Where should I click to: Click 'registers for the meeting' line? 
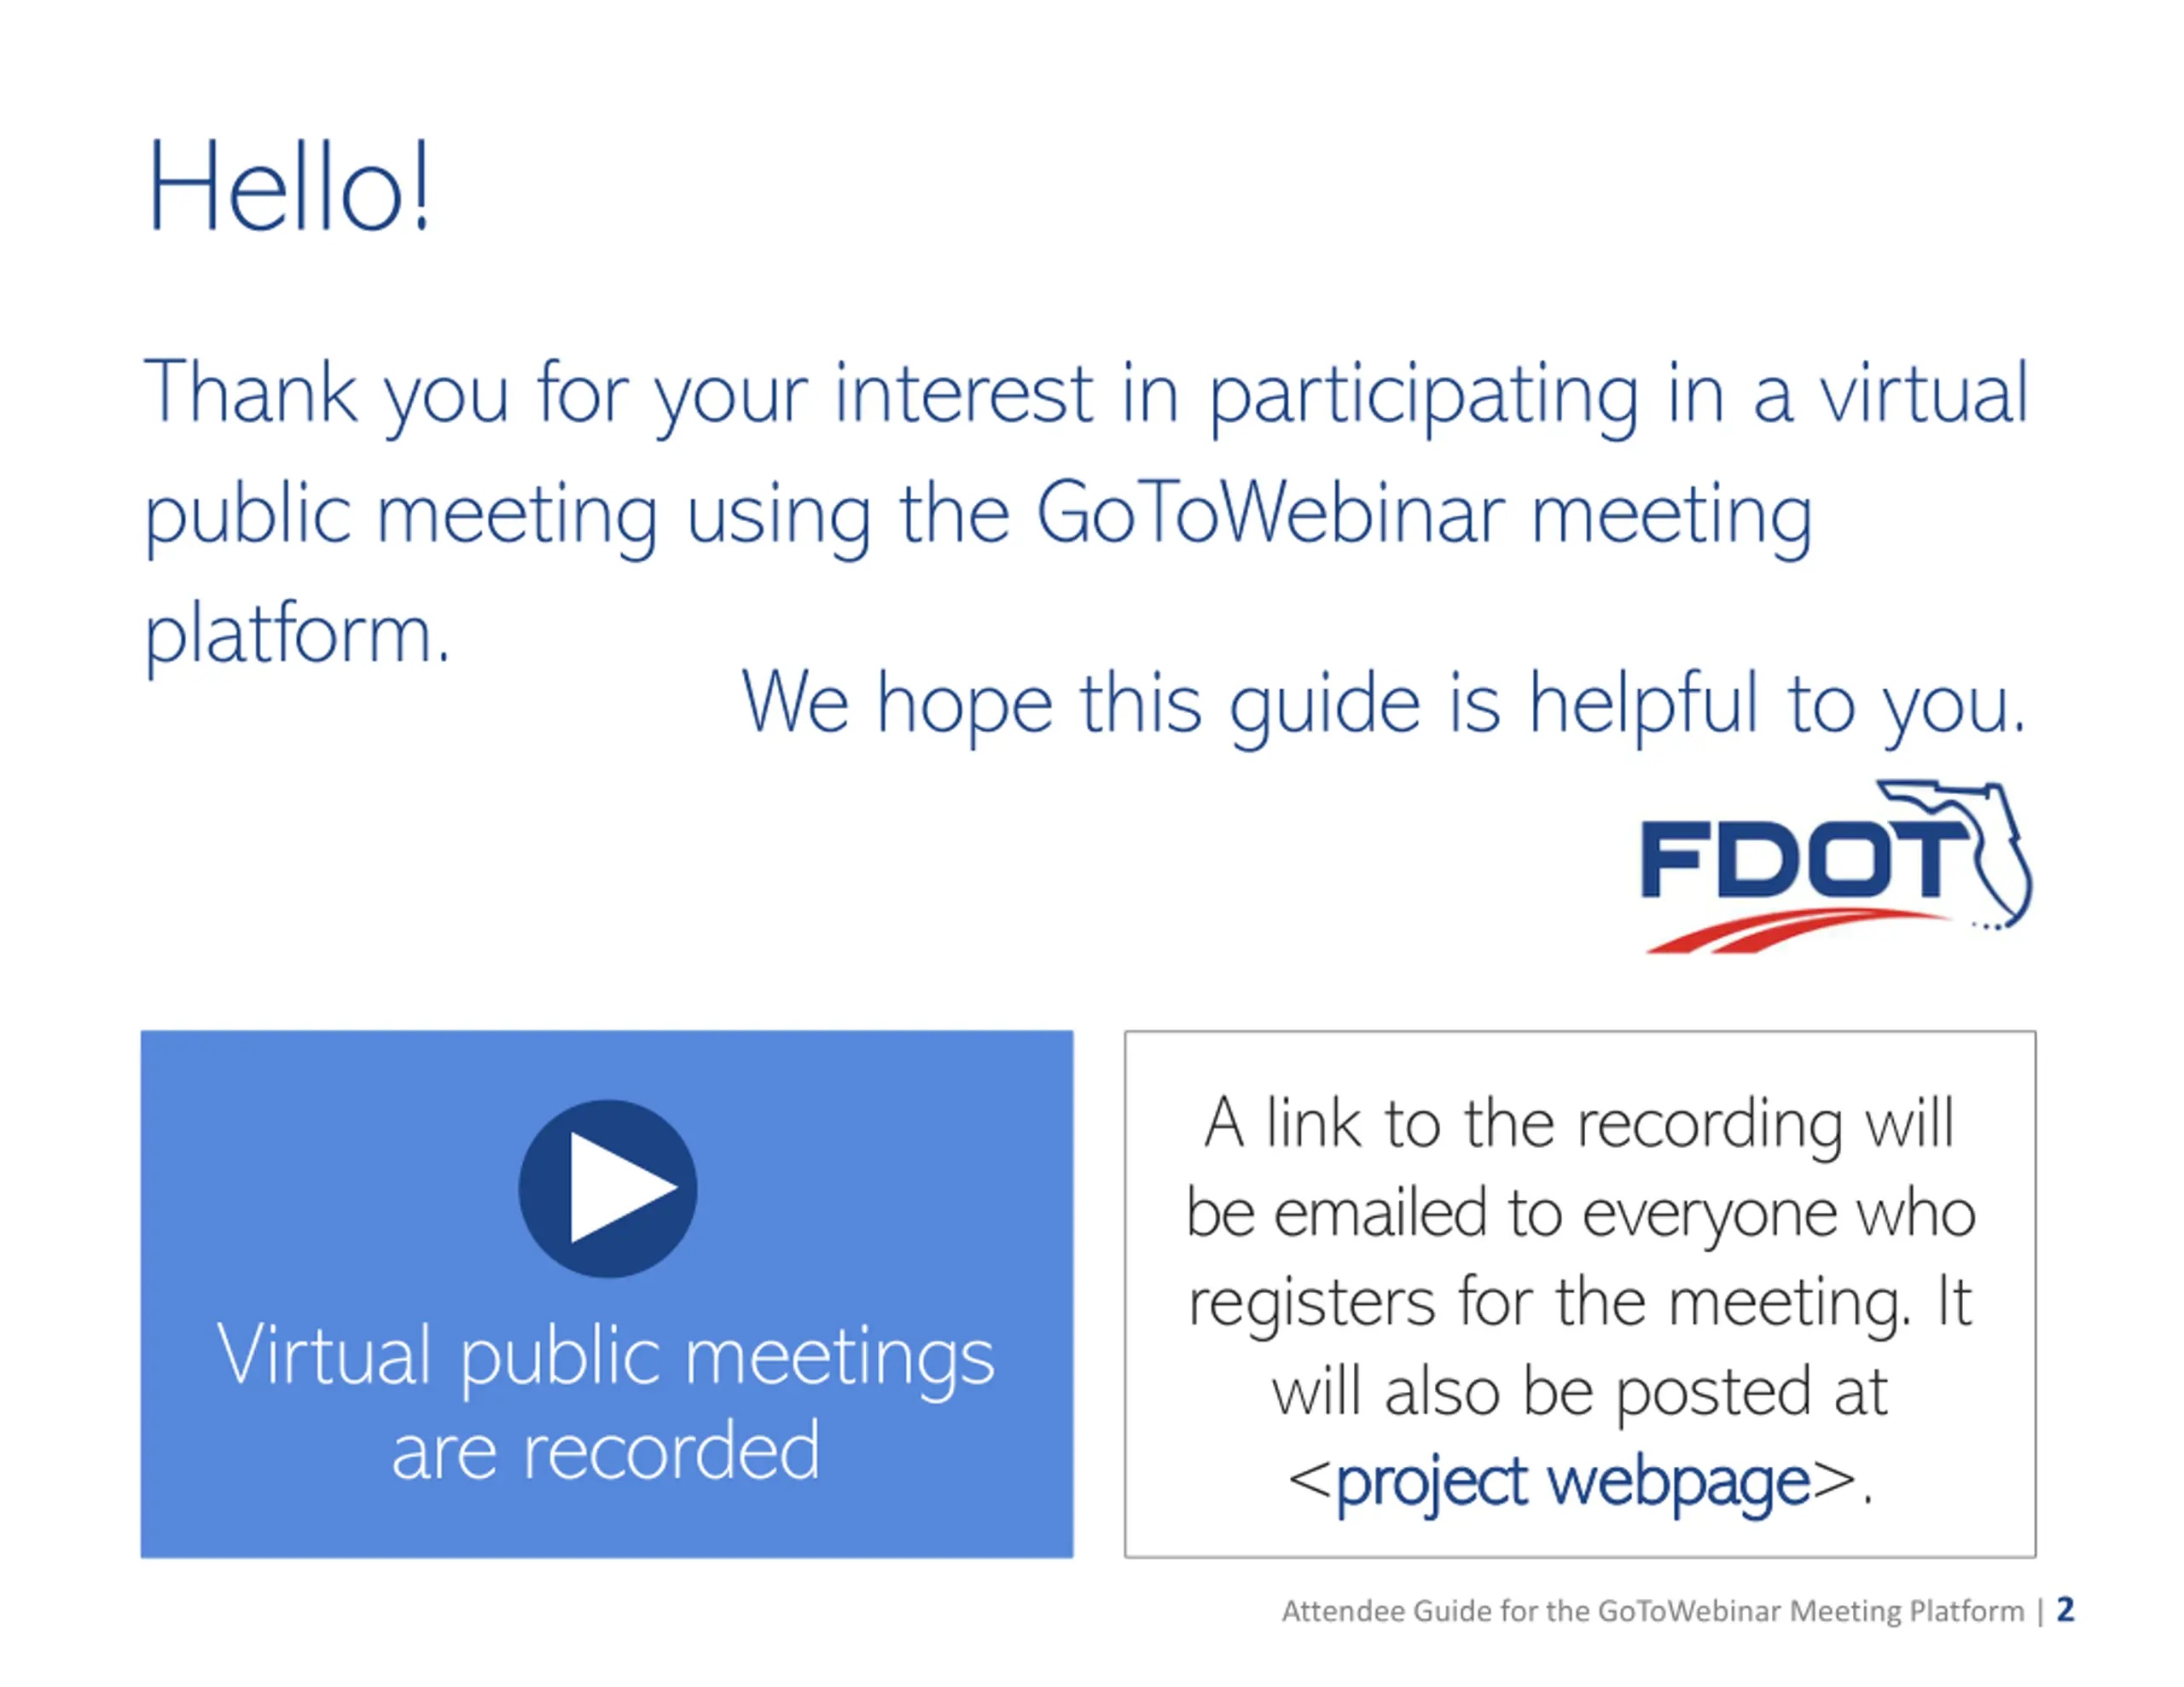tap(1580, 1302)
